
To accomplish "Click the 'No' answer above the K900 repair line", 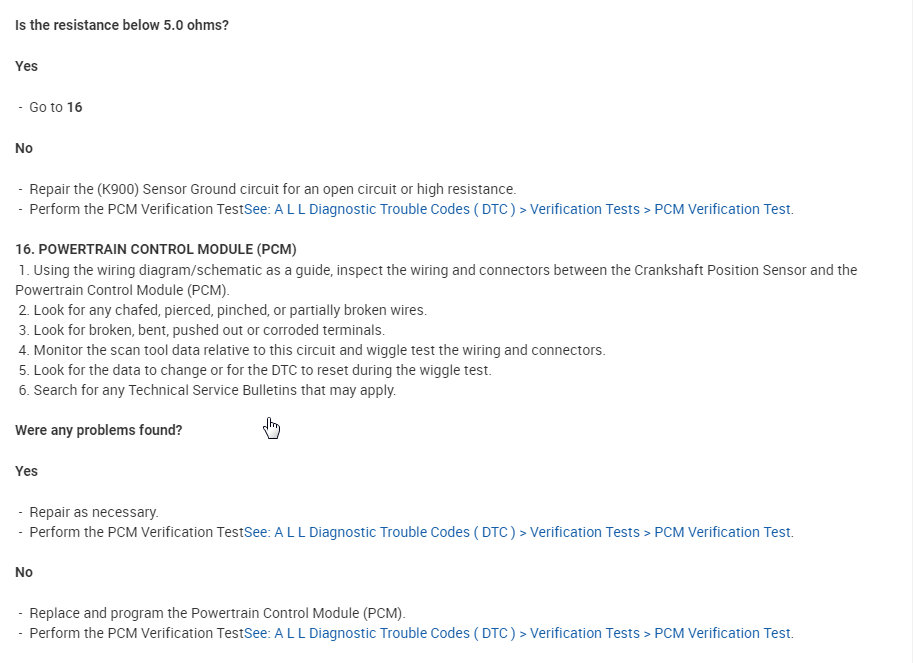I will tap(24, 148).
